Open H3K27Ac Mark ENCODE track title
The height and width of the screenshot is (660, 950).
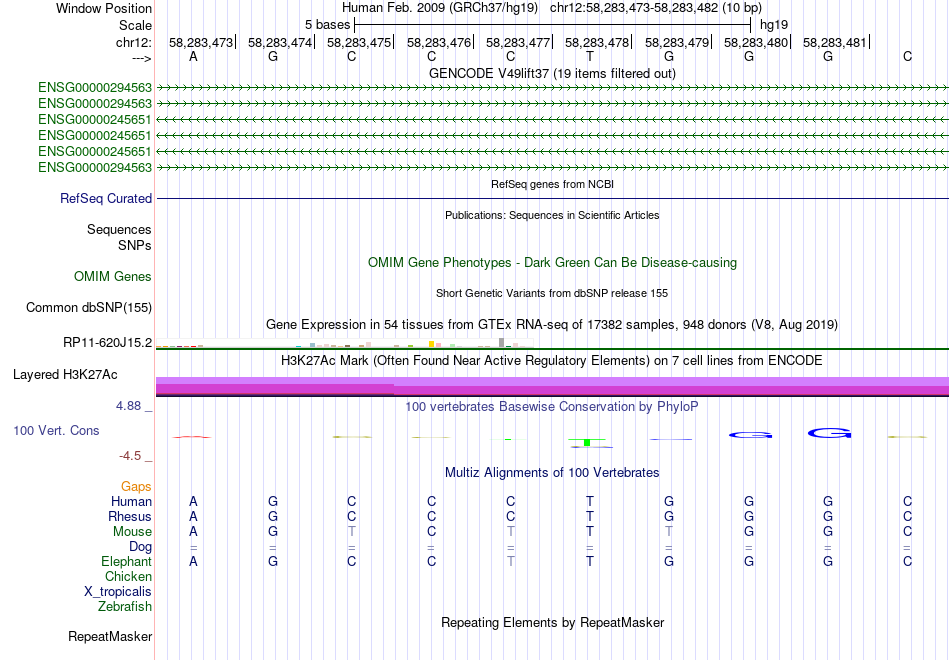(552, 361)
